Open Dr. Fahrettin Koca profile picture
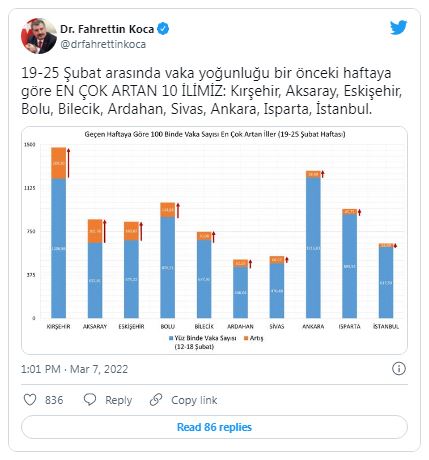Screen dimensions: 429x460 click(x=39, y=36)
